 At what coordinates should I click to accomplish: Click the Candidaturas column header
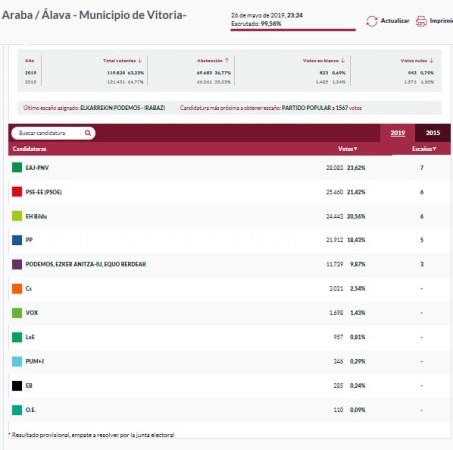(29, 149)
